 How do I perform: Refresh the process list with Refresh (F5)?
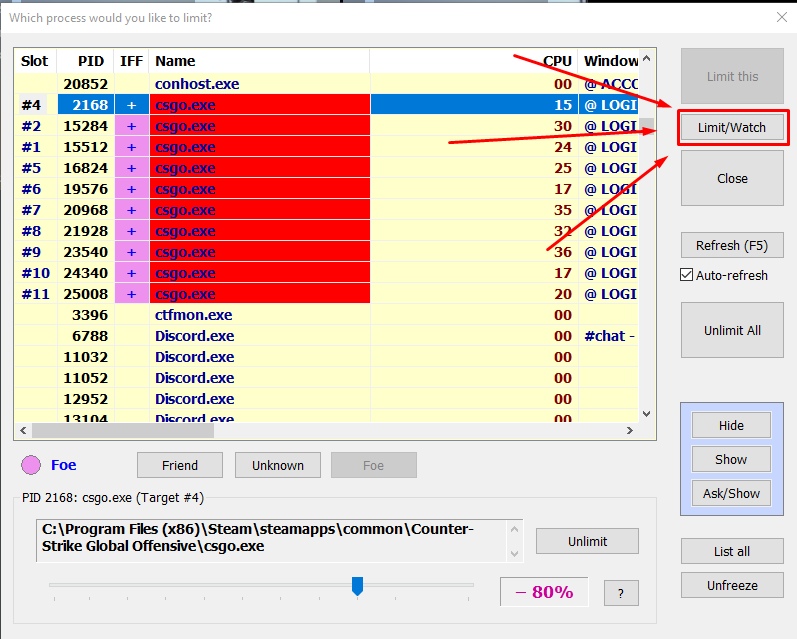tap(732, 246)
